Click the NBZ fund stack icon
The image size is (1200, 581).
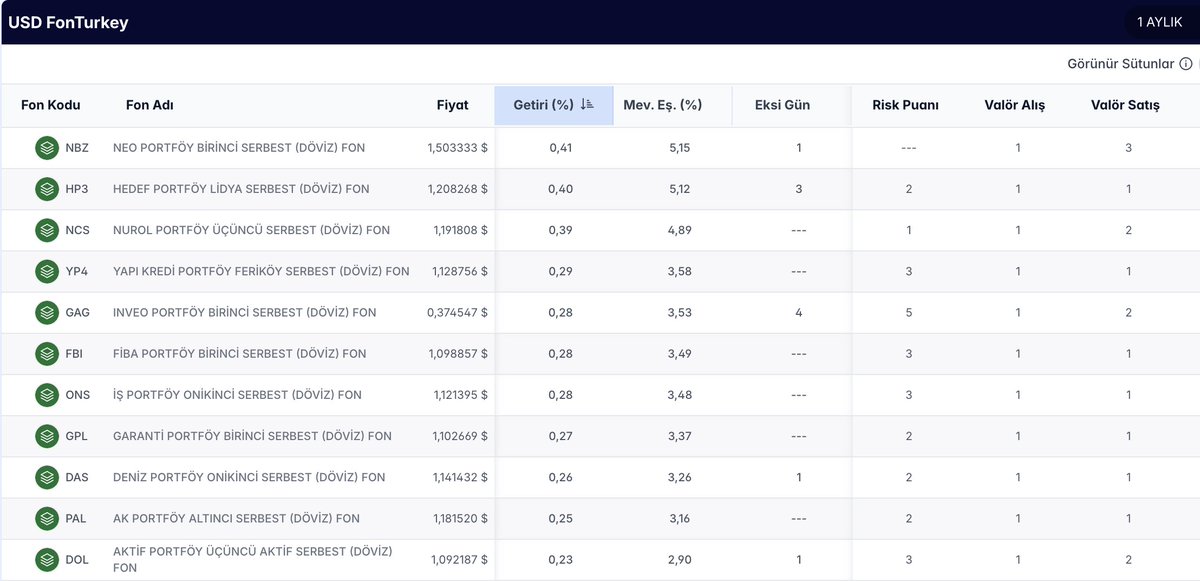point(47,148)
